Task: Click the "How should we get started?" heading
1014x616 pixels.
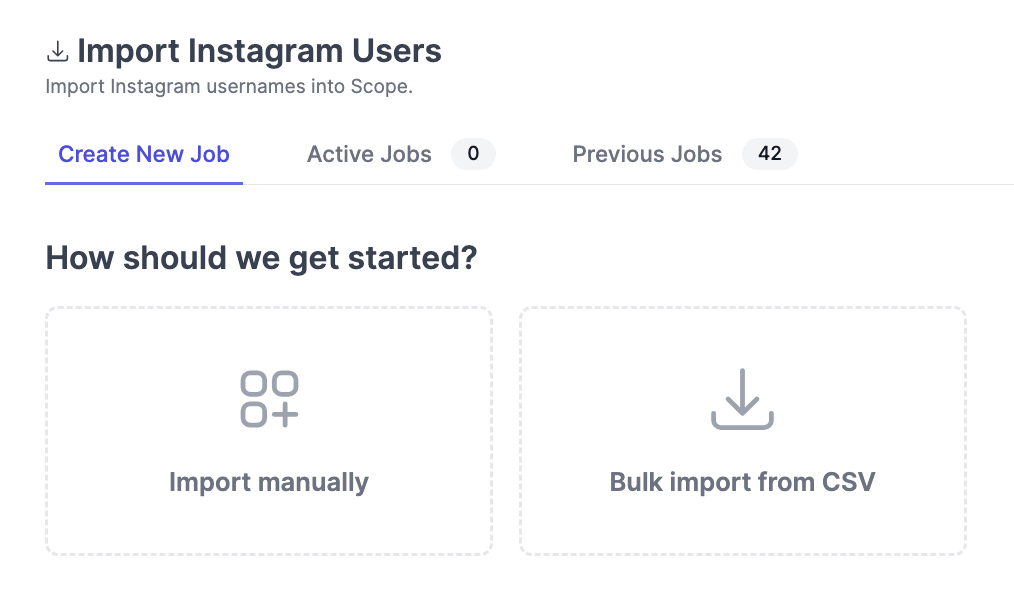Action: [x=261, y=258]
